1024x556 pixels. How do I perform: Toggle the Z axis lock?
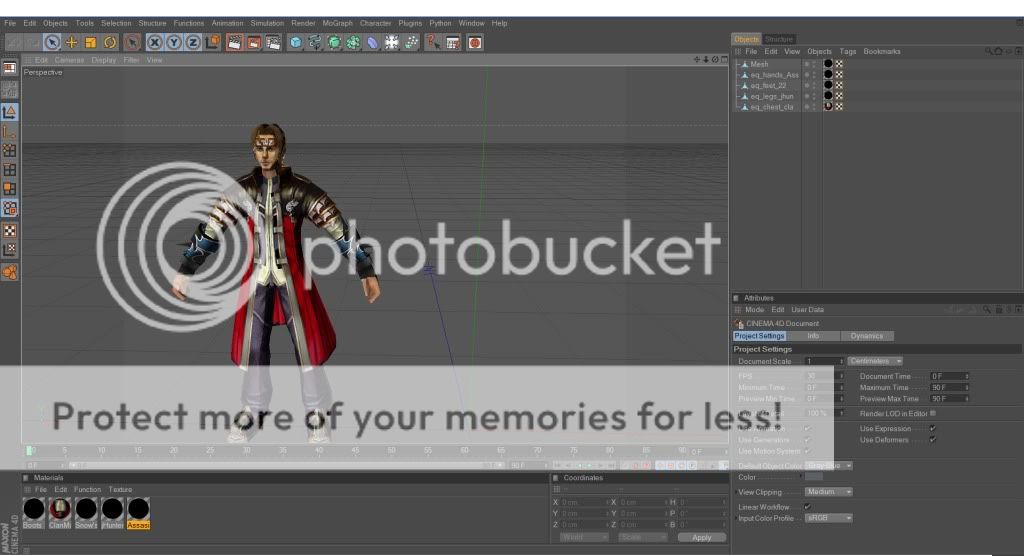pos(192,42)
